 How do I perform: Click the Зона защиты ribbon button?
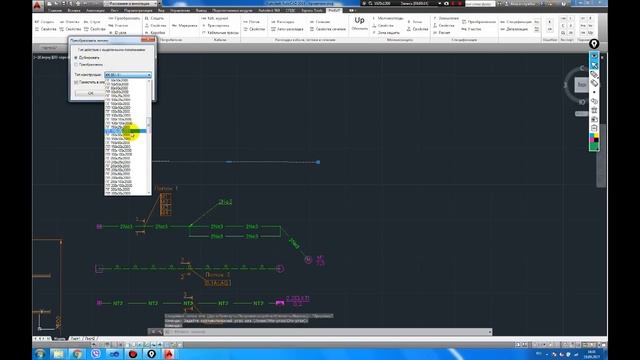click(385, 32)
